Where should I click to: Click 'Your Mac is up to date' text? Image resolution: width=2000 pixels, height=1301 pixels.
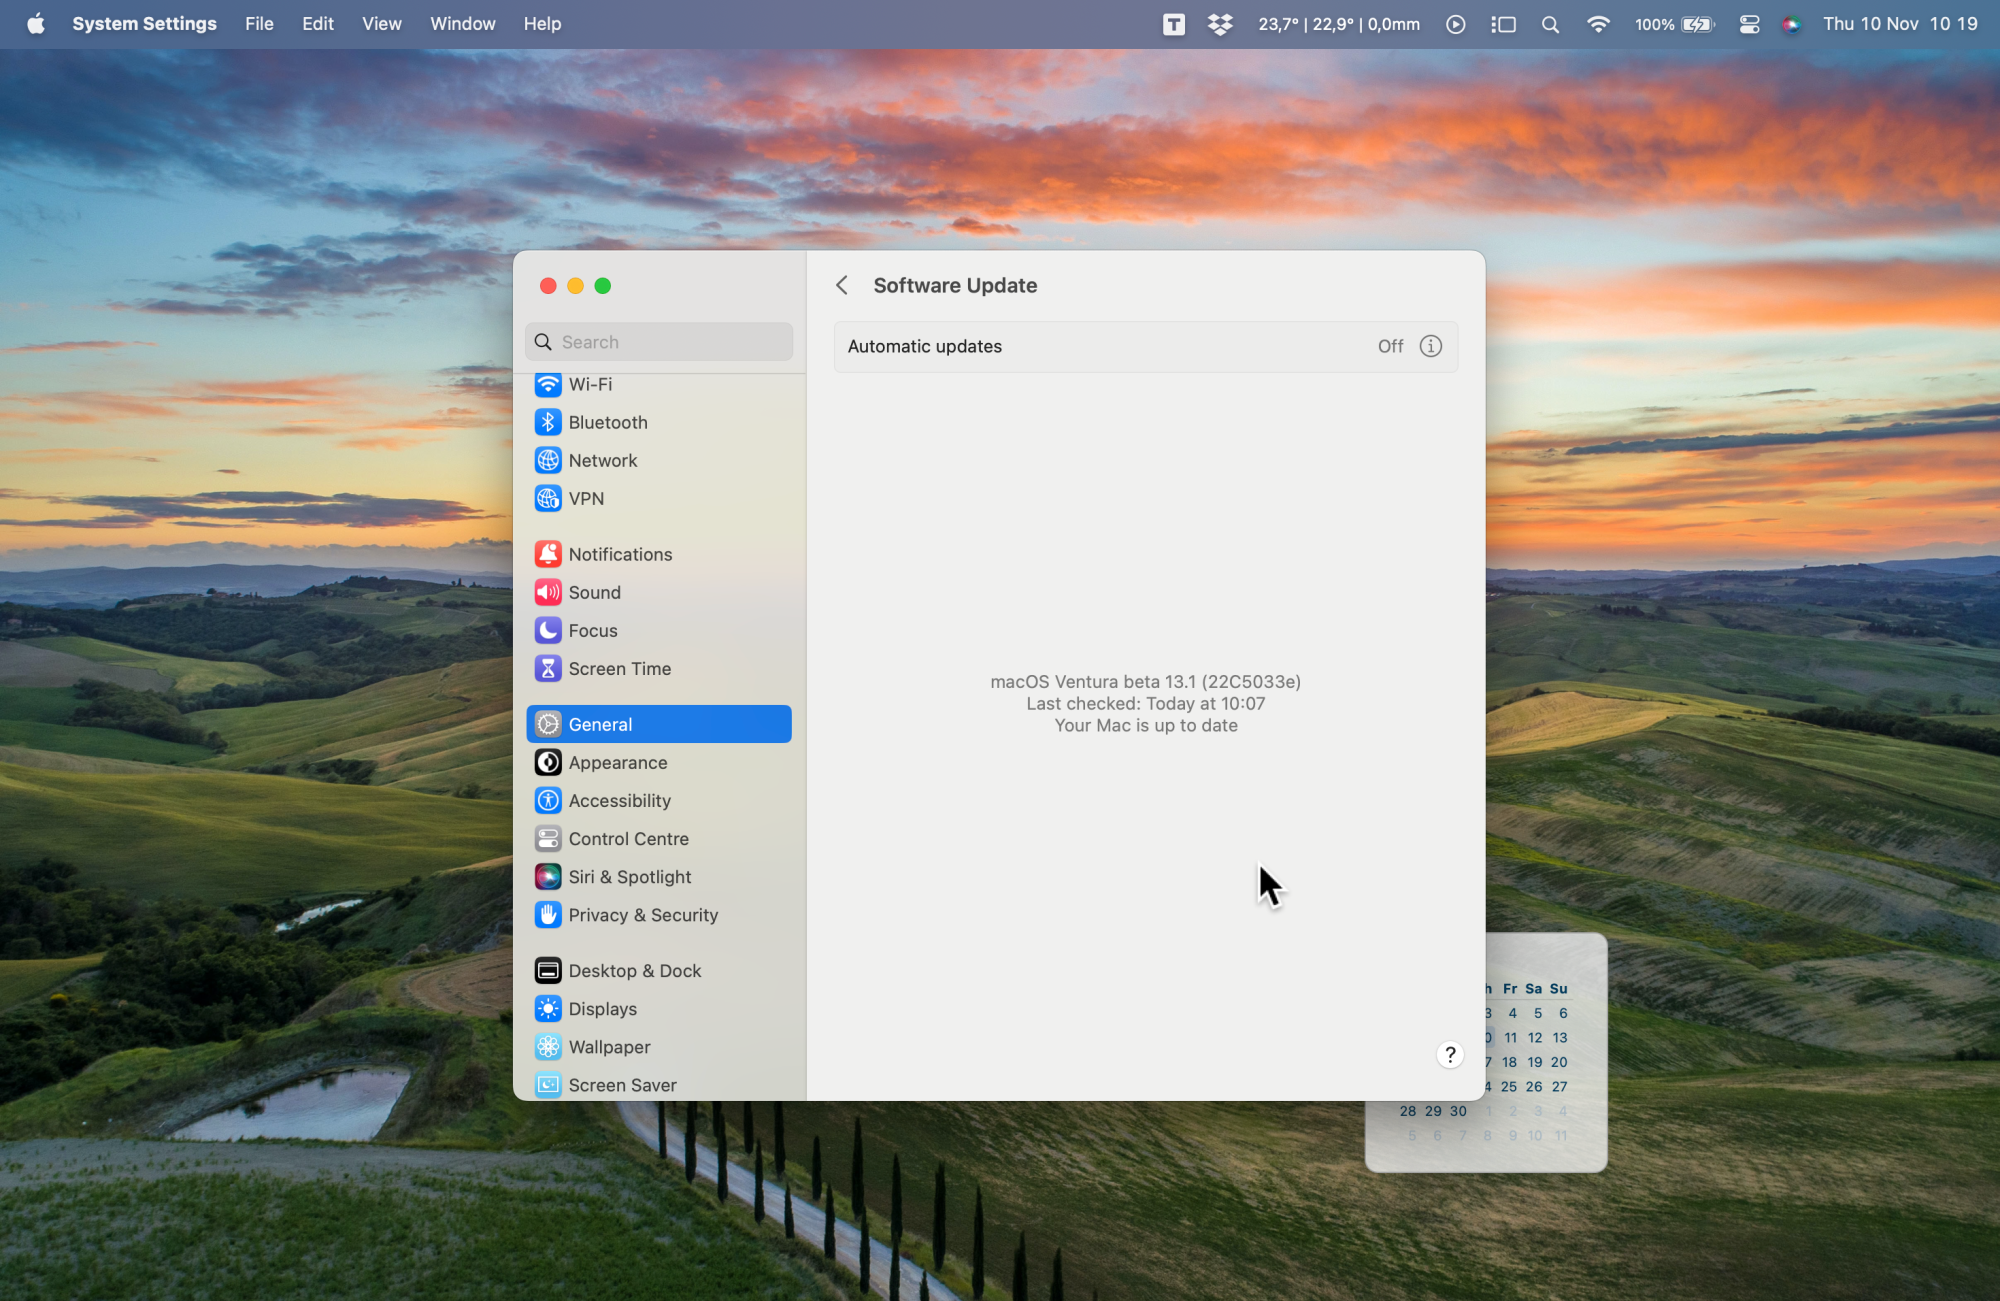[1146, 725]
